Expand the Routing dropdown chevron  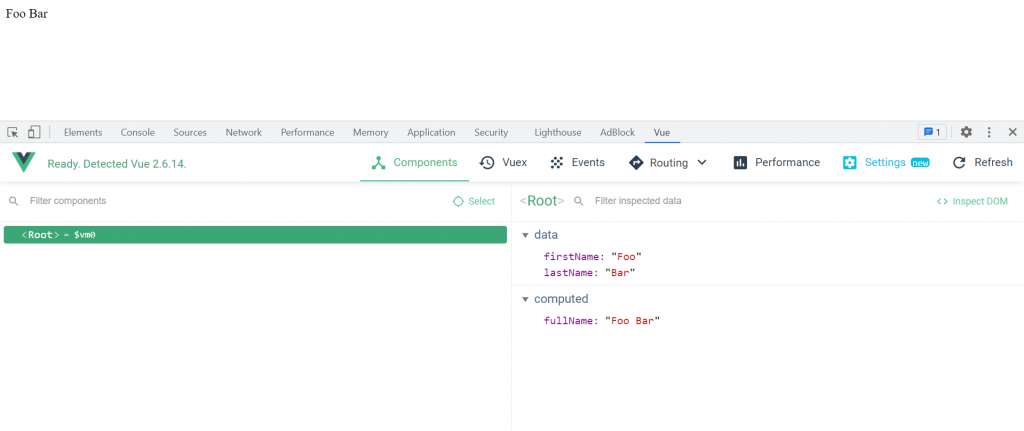click(x=702, y=163)
